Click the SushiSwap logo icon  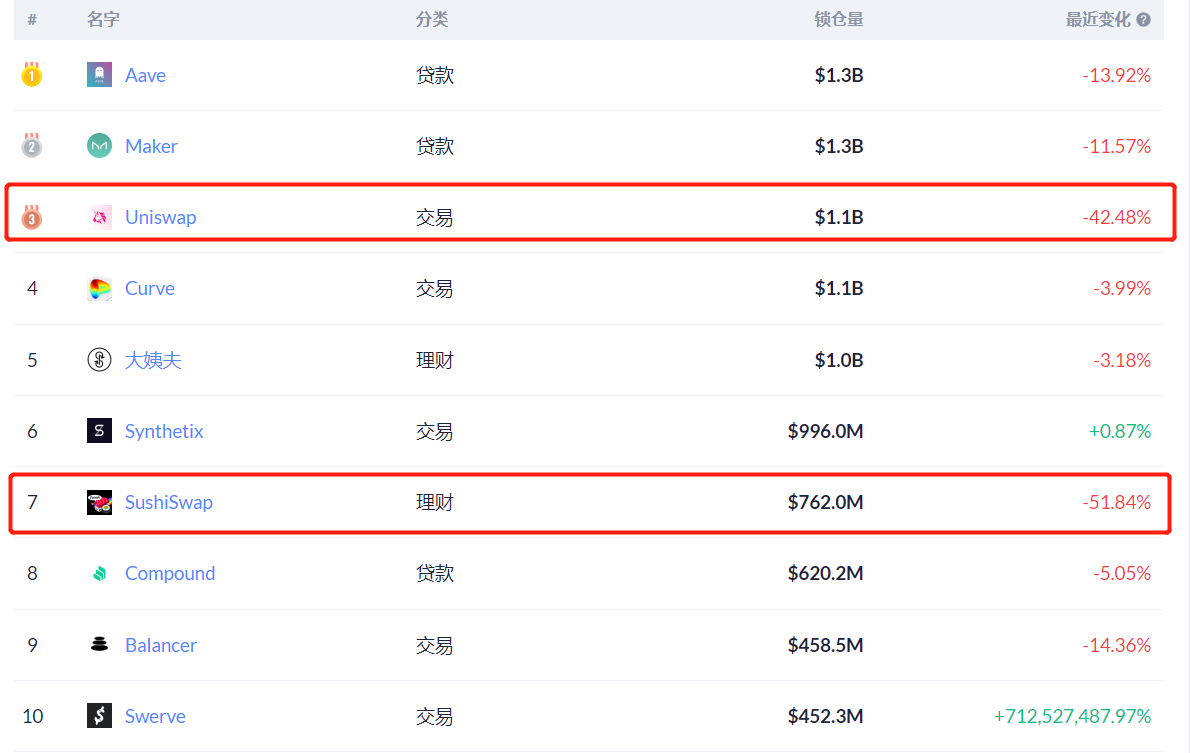[99, 502]
